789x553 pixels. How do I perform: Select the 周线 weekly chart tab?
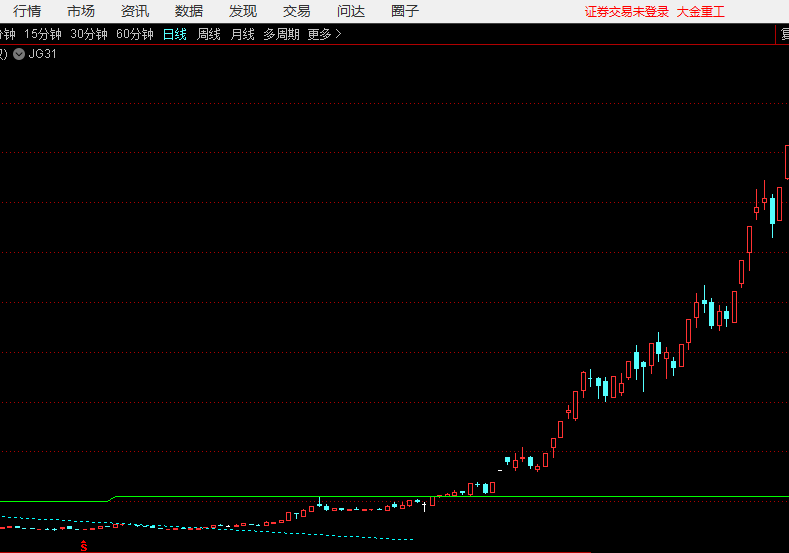point(208,34)
